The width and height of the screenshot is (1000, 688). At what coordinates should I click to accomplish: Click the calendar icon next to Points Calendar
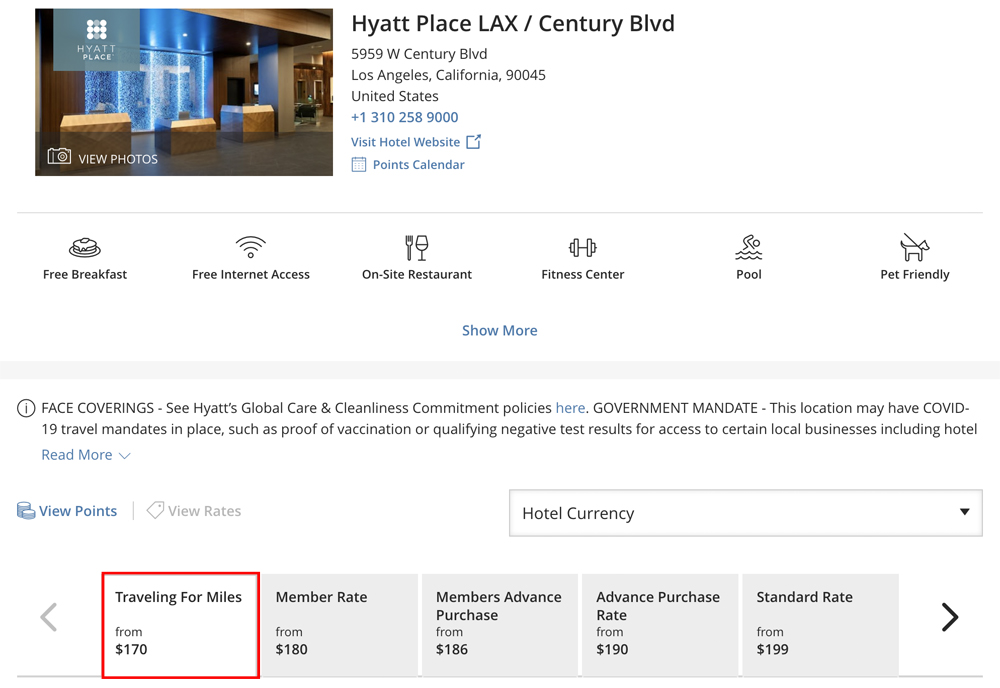coord(359,165)
